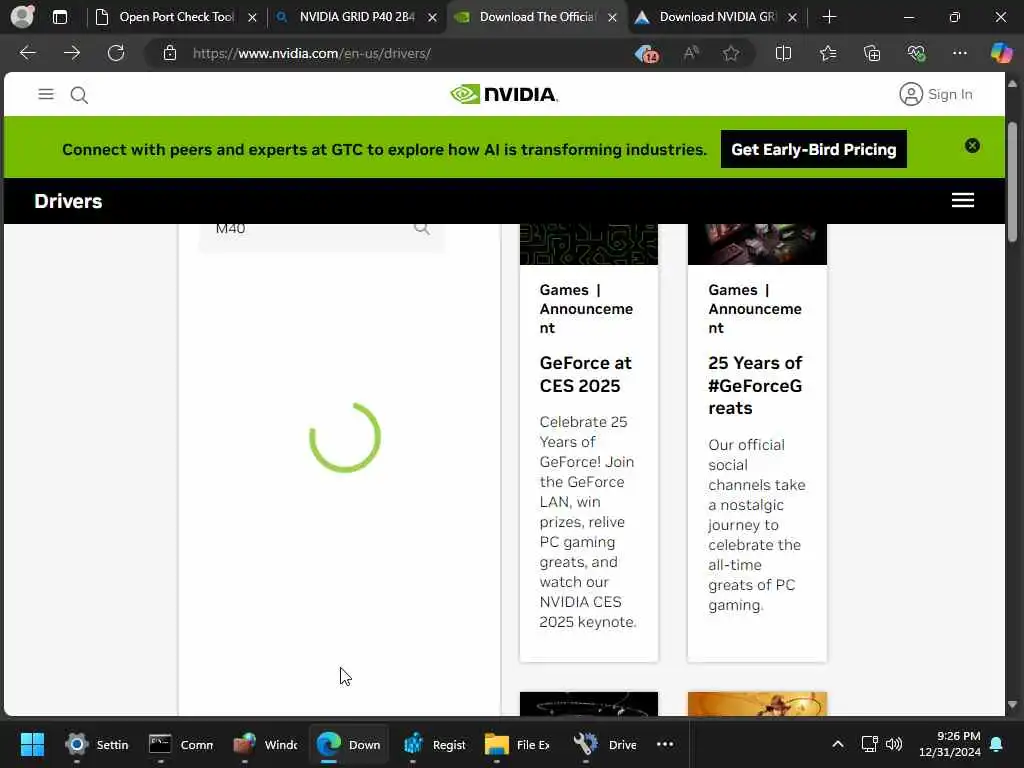Open the NVIDIA site hamburger menu
Screen dimensions: 1024x768
[x=46, y=94]
